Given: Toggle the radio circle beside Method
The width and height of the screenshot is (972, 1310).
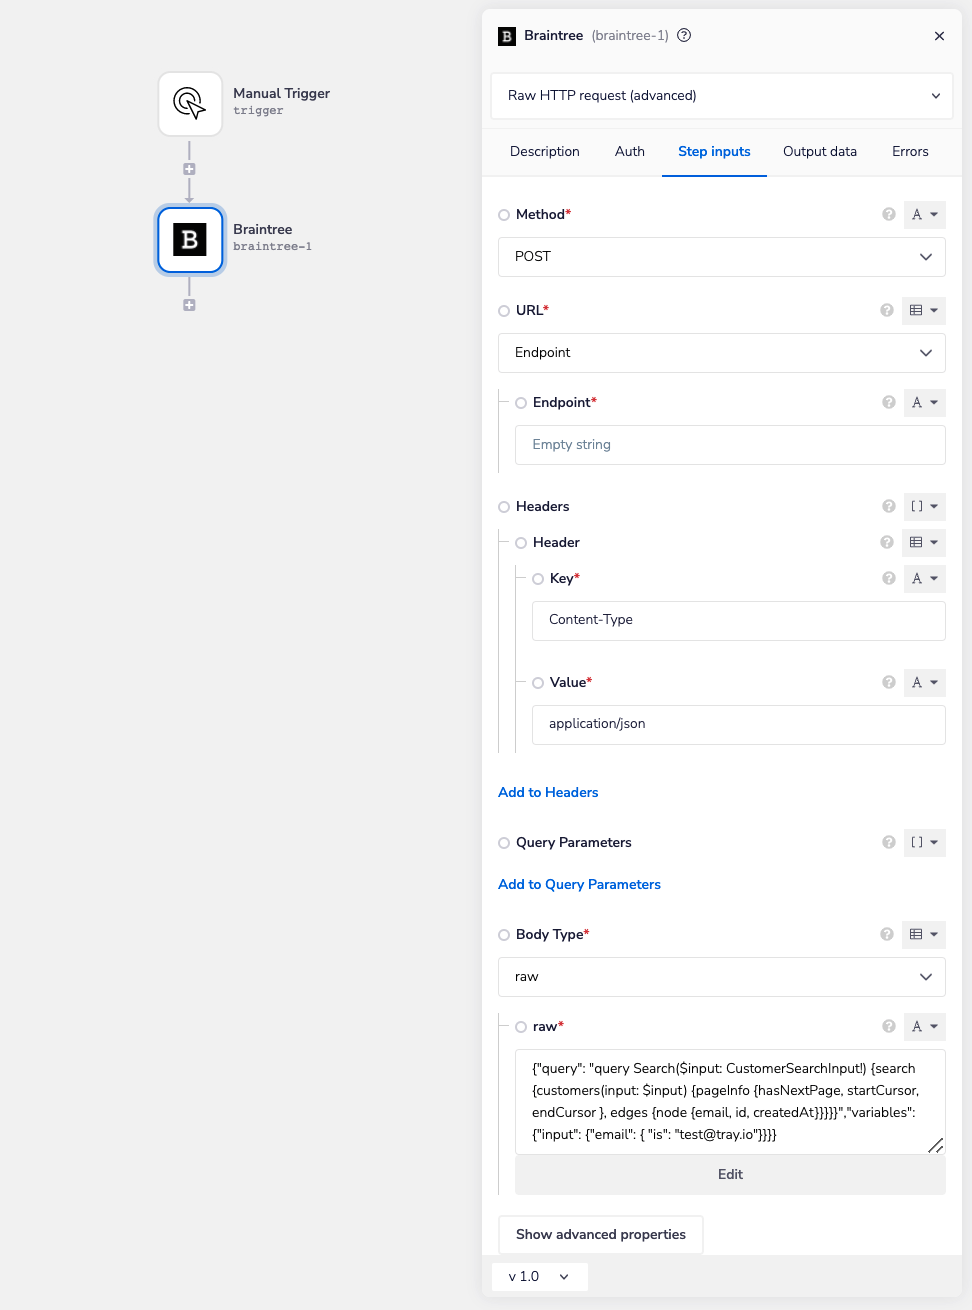Looking at the screenshot, I should [504, 215].
